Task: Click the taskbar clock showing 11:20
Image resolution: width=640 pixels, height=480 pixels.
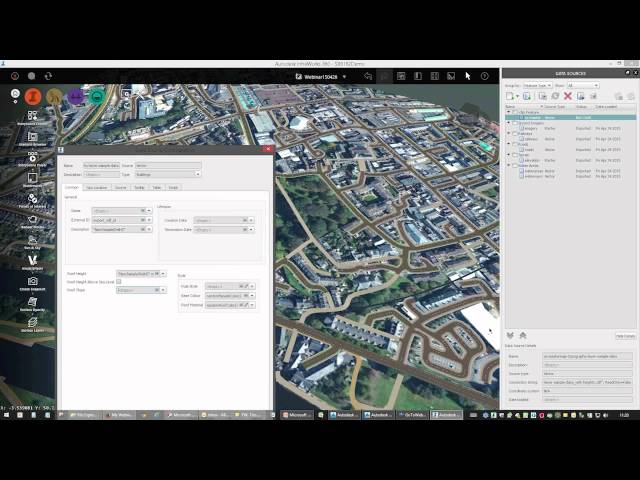Action: coord(624,415)
